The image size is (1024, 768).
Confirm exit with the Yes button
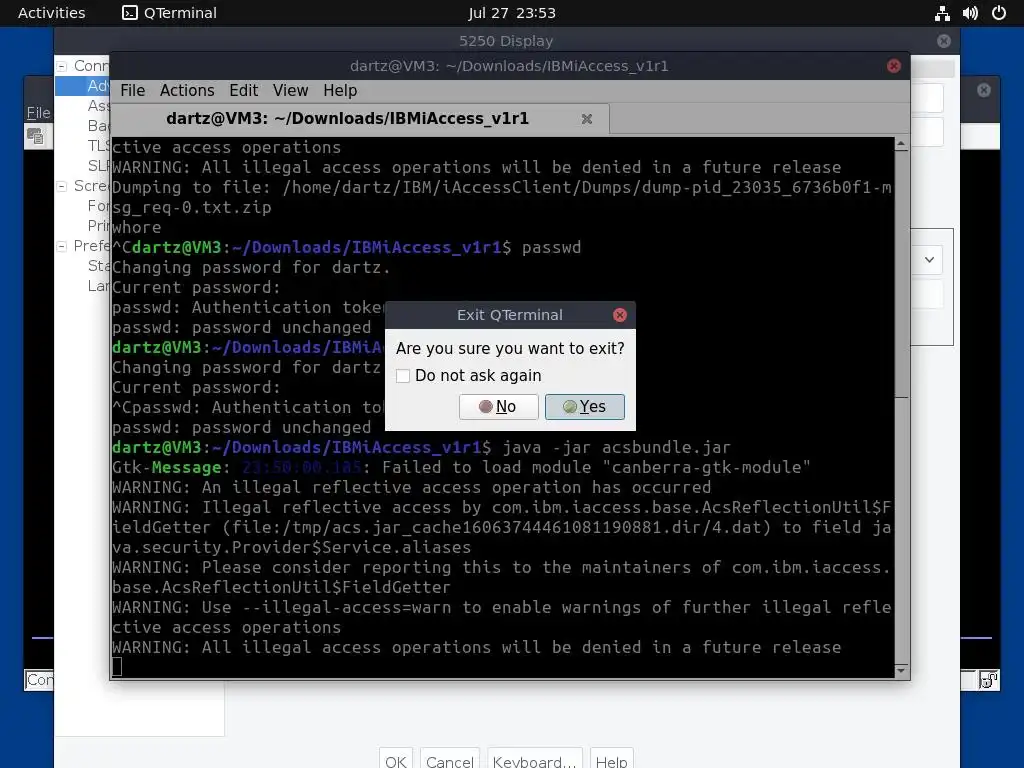click(x=584, y=406)
